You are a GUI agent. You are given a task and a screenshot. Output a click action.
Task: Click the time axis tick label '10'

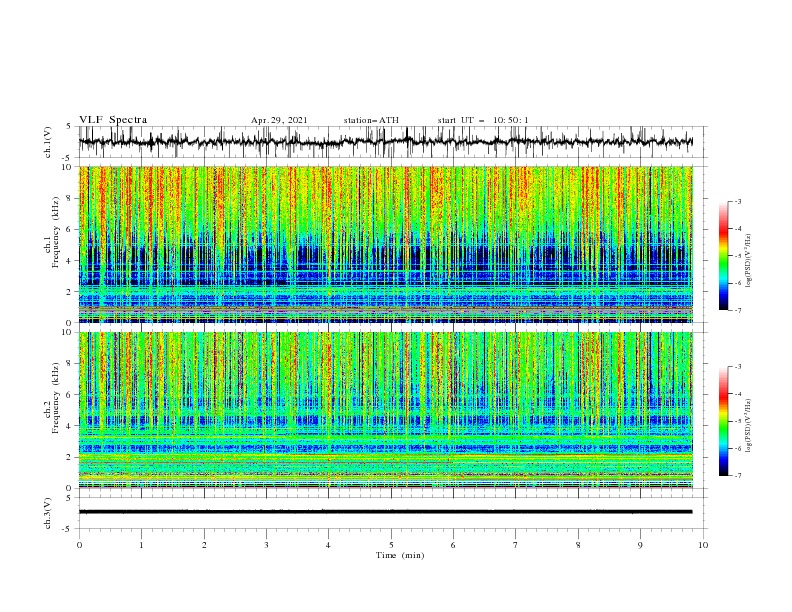(703, 545)
